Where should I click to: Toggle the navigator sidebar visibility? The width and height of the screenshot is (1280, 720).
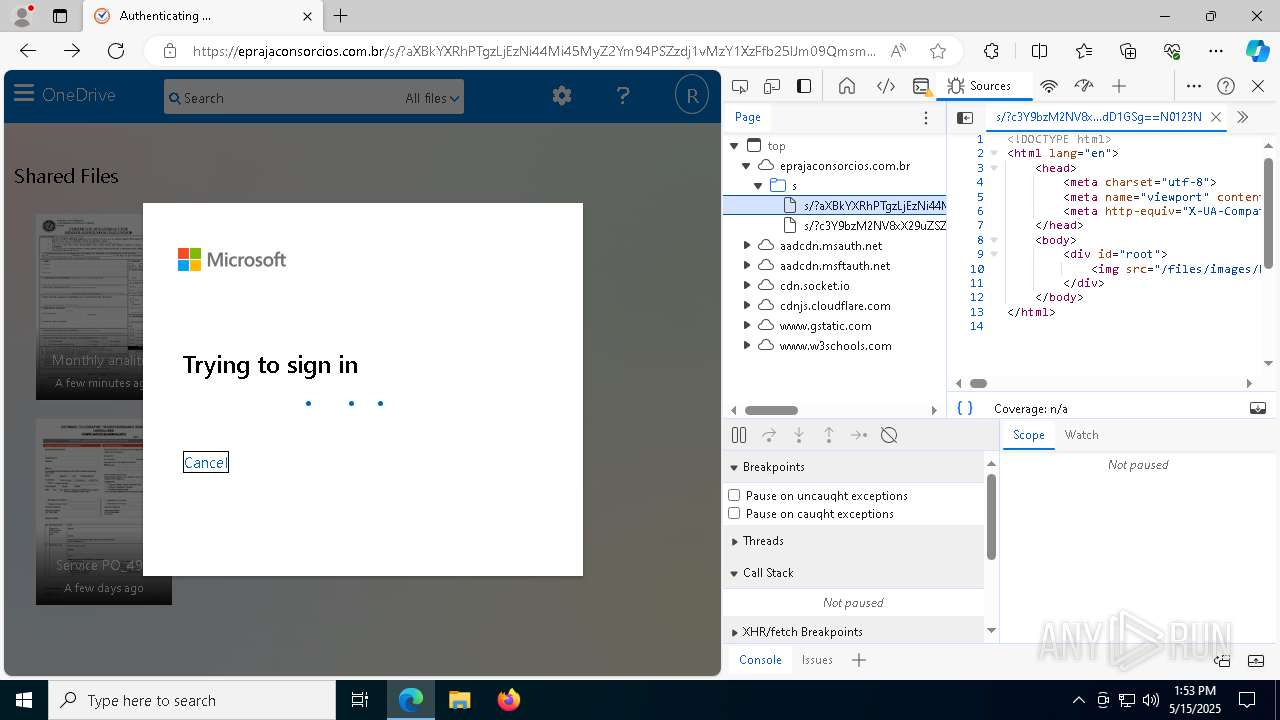[x=965, y=118]
